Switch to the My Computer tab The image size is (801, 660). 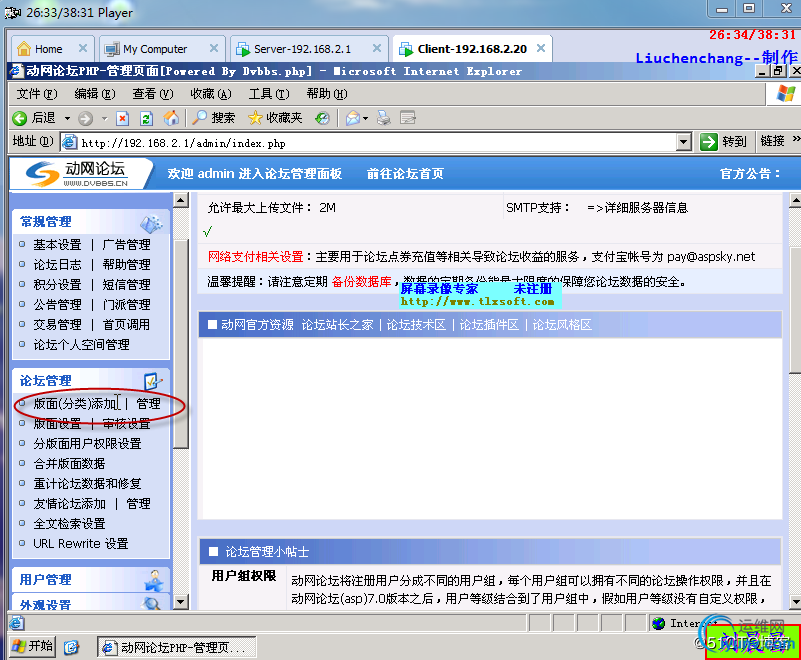click(x=155, y=49)
